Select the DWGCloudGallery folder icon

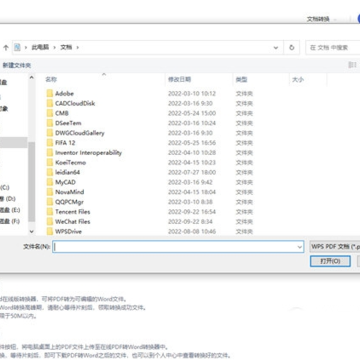[50, 133]
